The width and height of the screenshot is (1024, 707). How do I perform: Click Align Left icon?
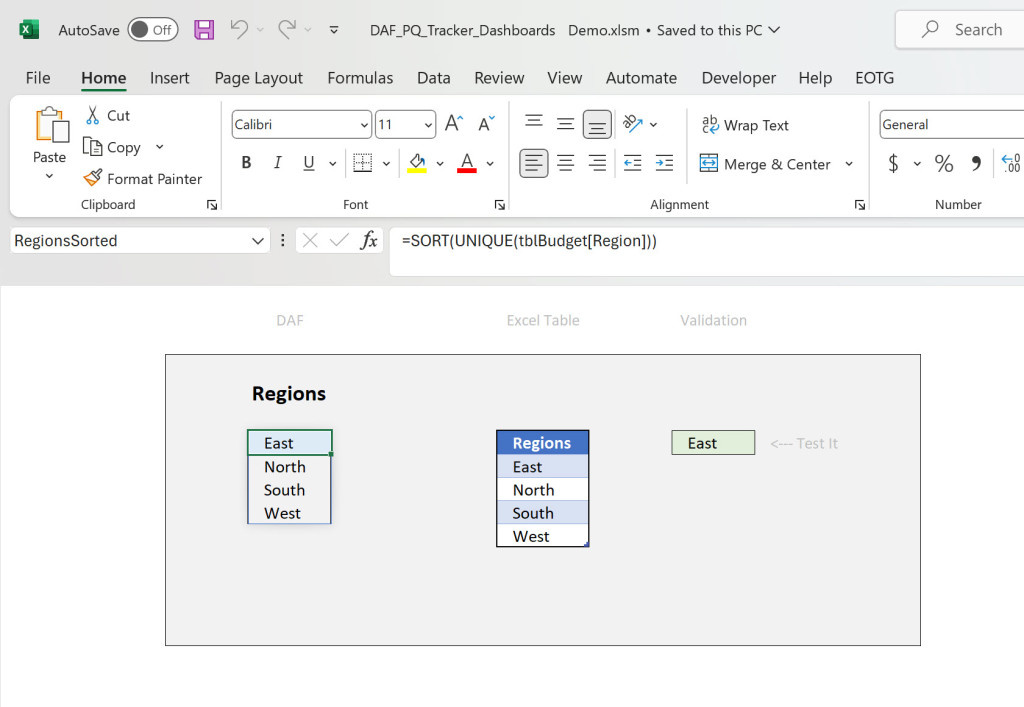[x=534, y=163]
